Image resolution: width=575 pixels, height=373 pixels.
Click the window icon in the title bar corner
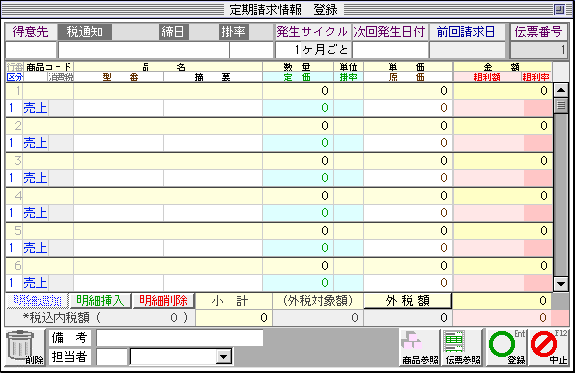coord(559,9)
